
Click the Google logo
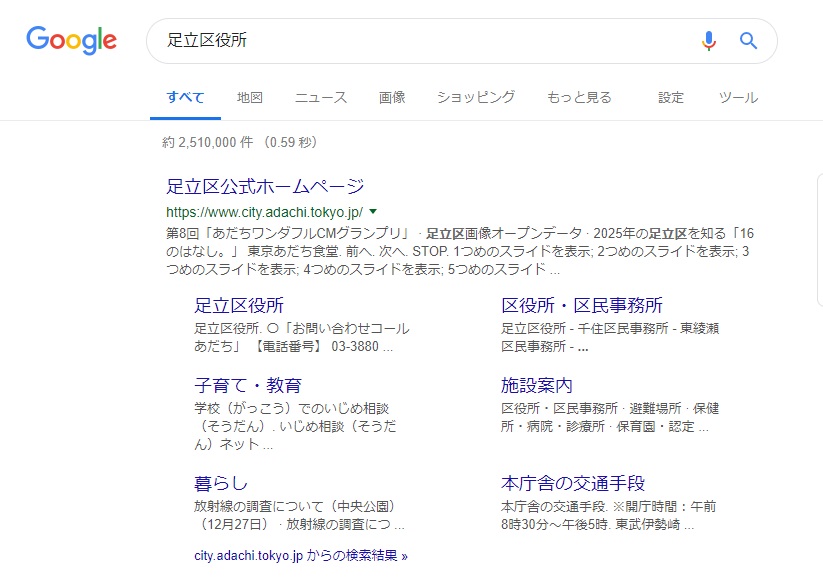pos(71,40)
